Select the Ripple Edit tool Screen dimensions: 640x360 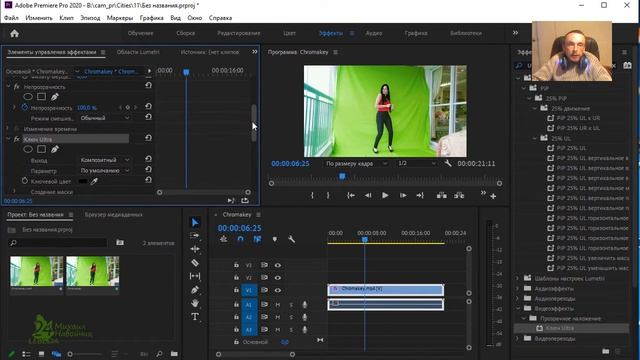coord(195,249)
